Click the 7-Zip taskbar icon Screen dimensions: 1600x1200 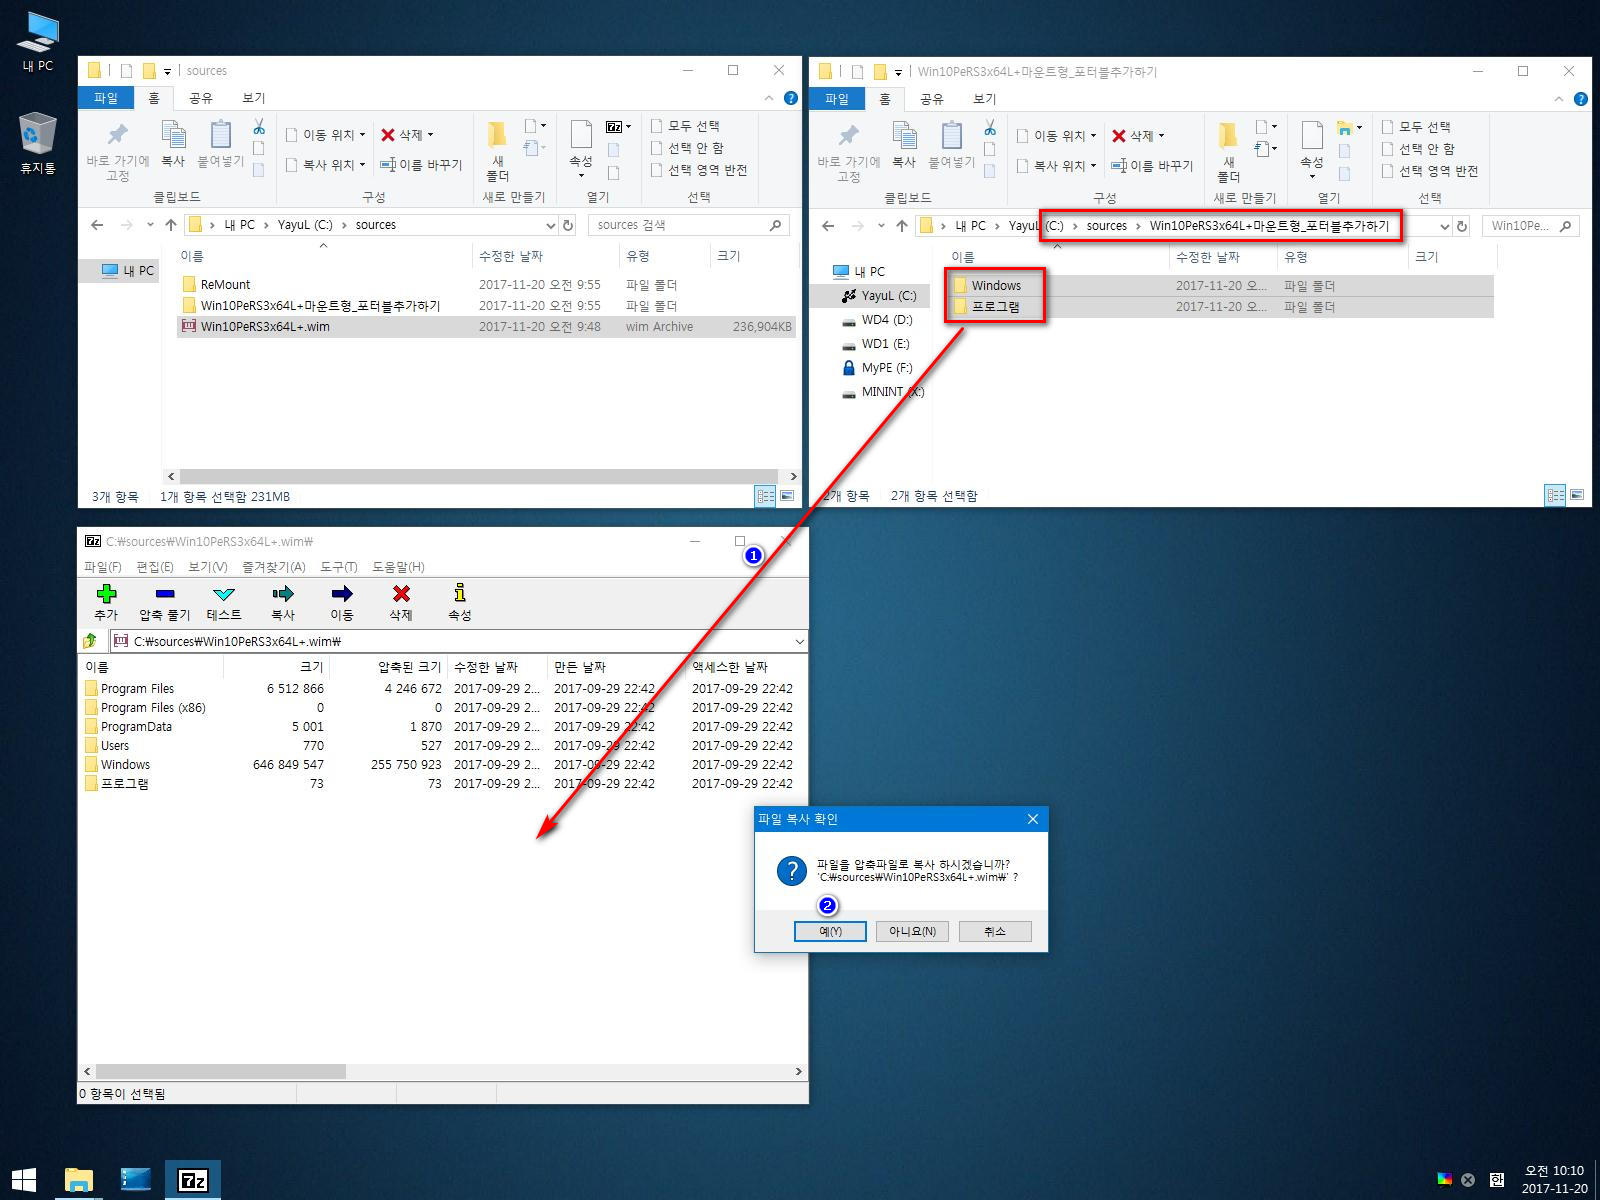pyautogui.click(x=193, y=1180)
